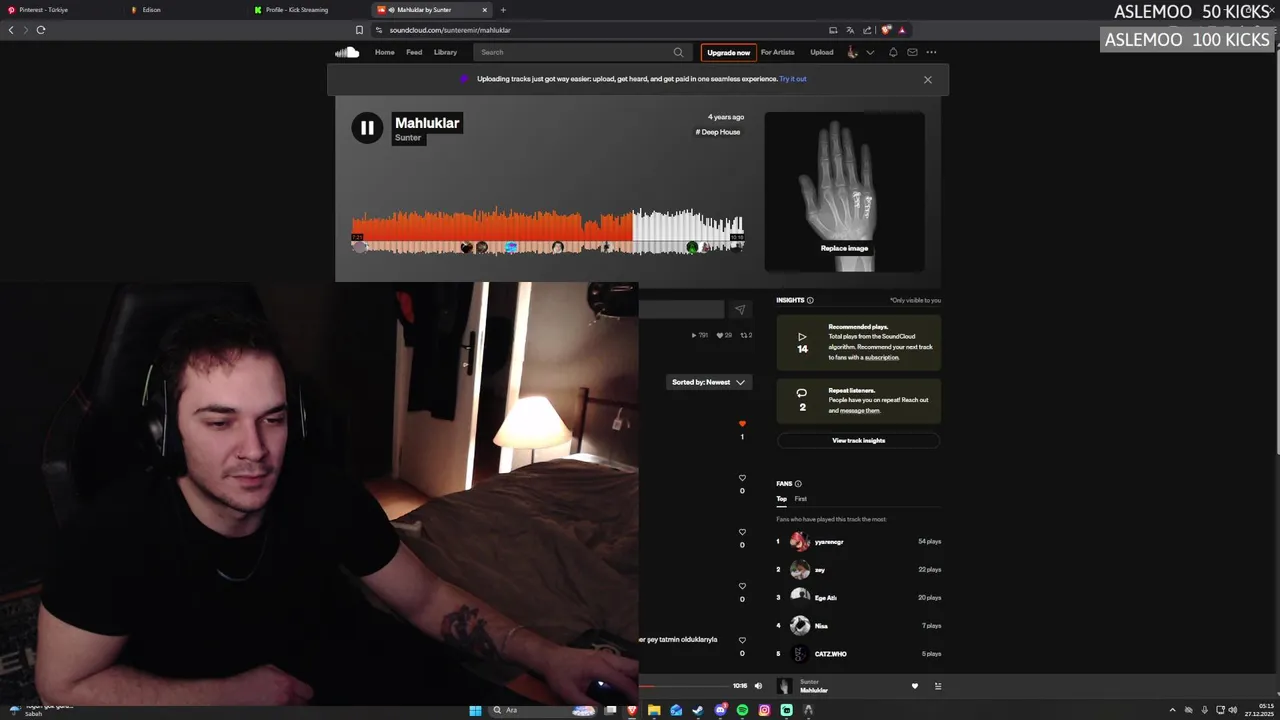Image resolution: width=1280 pixels, height=720 pixels.
Task: Open the Deep House tag
Action: point(718,132)
